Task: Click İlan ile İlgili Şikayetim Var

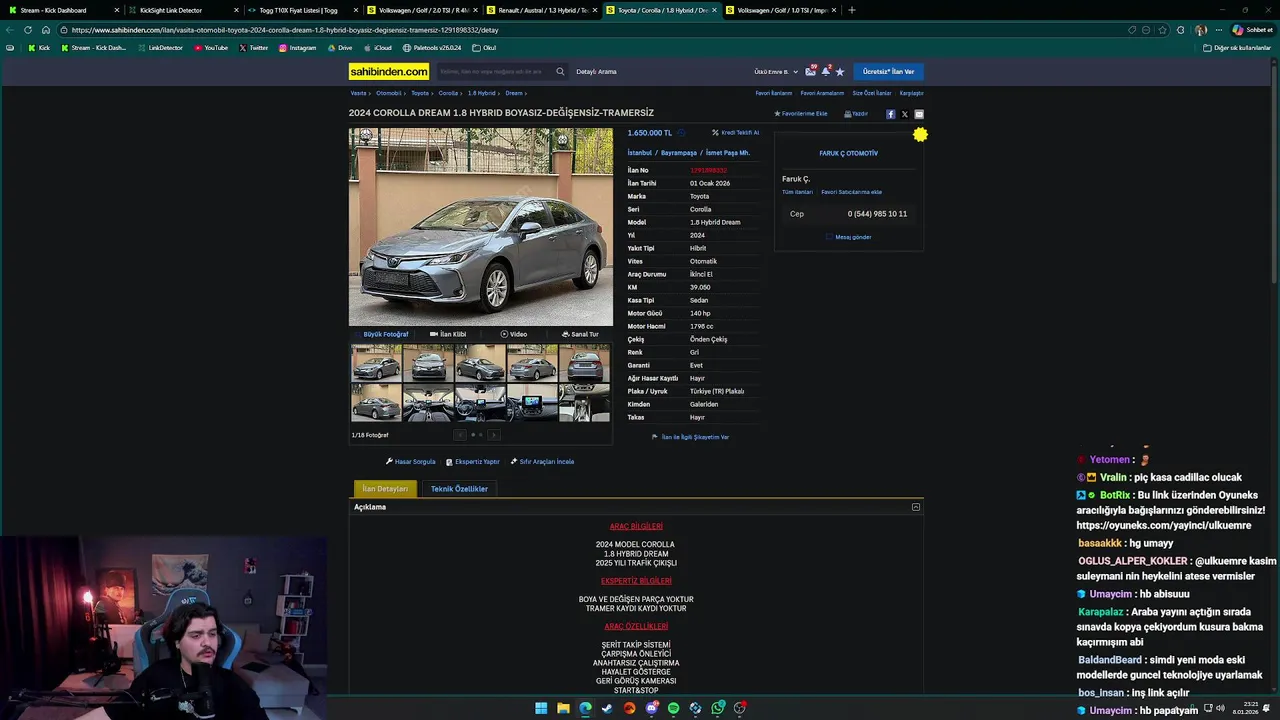Action: pyautogui.click(x=690, y=437)
